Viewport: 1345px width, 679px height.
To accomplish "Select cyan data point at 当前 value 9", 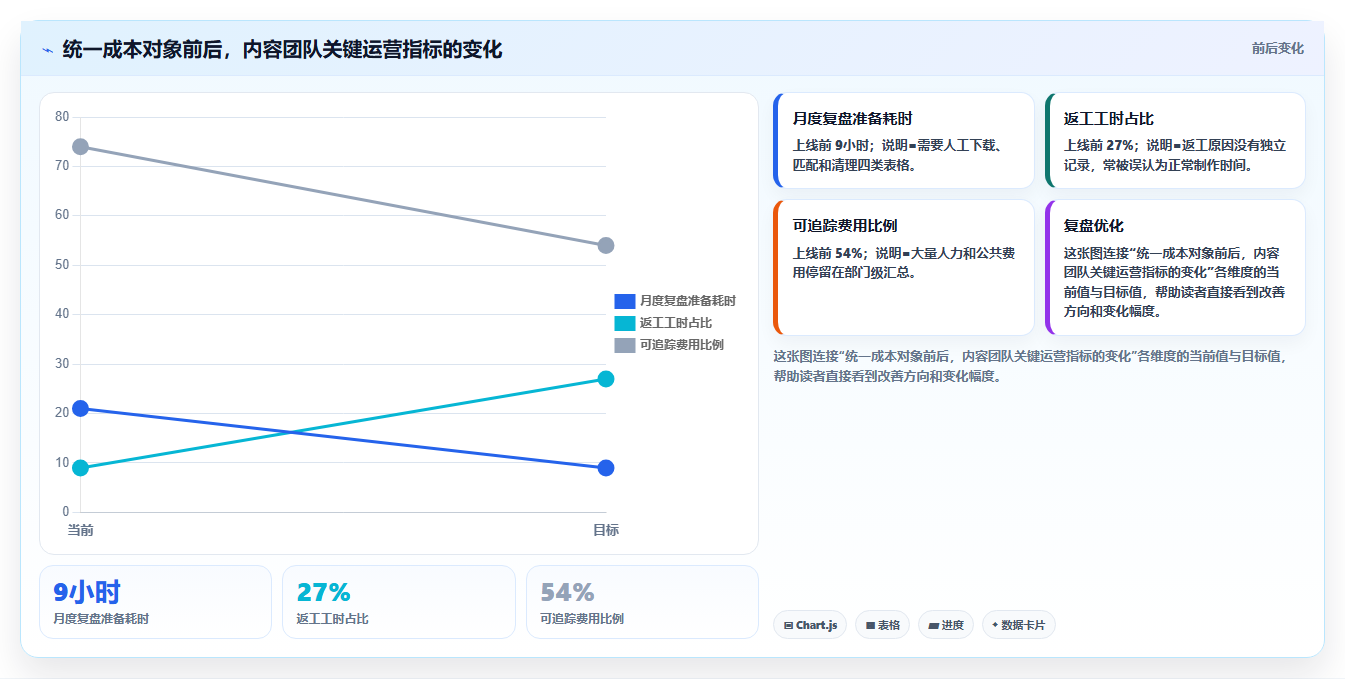I will (x=81, y=468).
